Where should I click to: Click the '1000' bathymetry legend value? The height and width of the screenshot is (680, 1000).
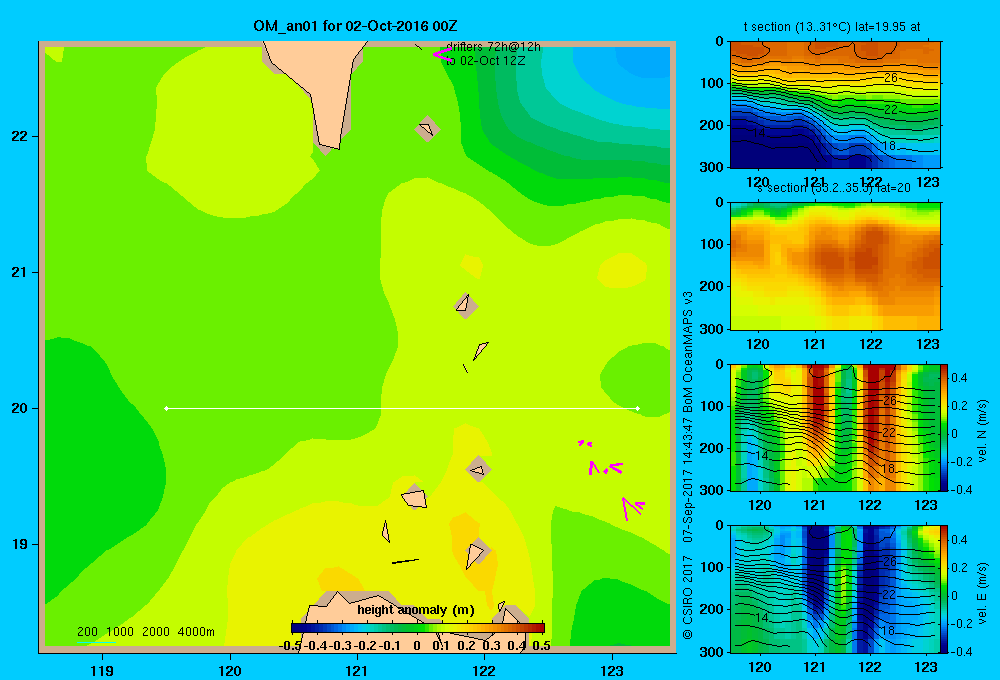(x=120, y=632)
